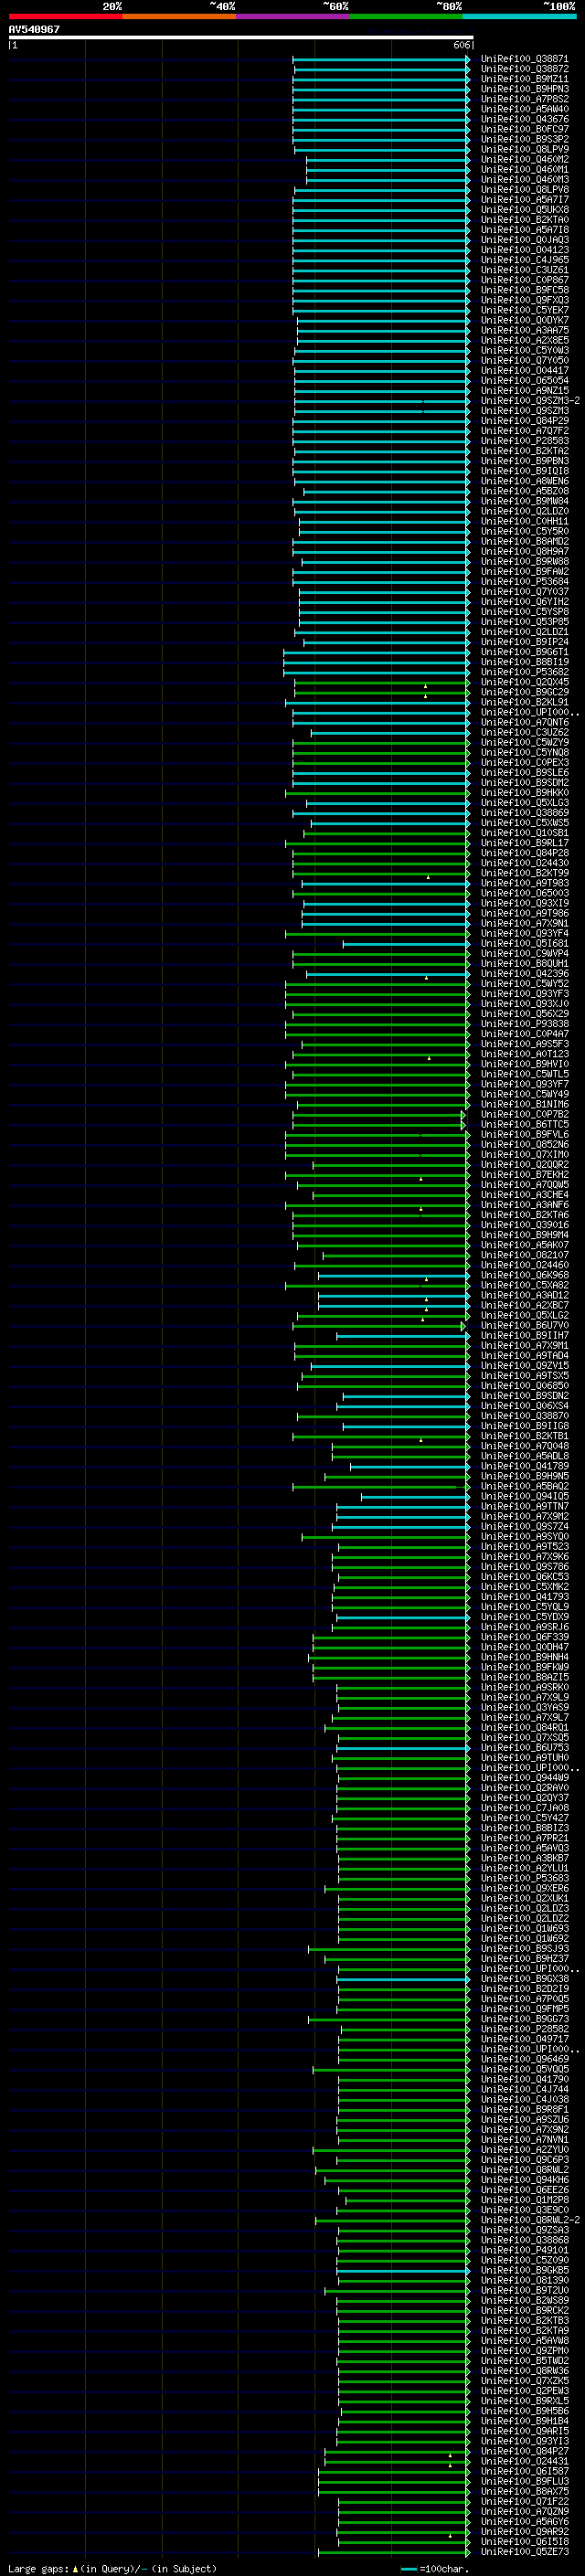585x2576 pixels.
Task: Select the UniRef100_Q42396 label
Action: click(x=525, y=973)
